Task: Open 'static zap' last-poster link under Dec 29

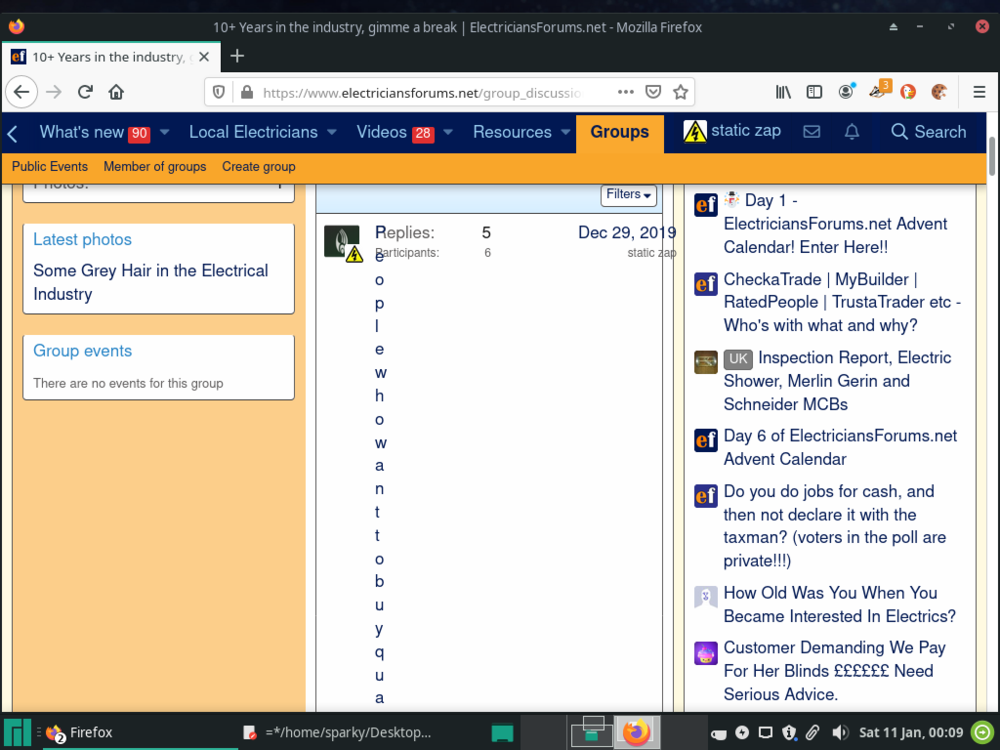Action: (651, 253)
